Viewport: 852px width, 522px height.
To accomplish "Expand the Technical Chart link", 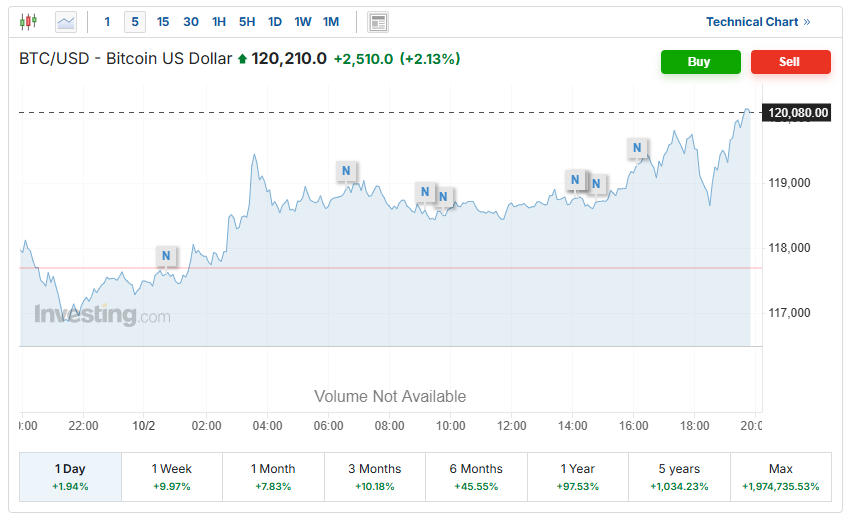I will (758, 22).
